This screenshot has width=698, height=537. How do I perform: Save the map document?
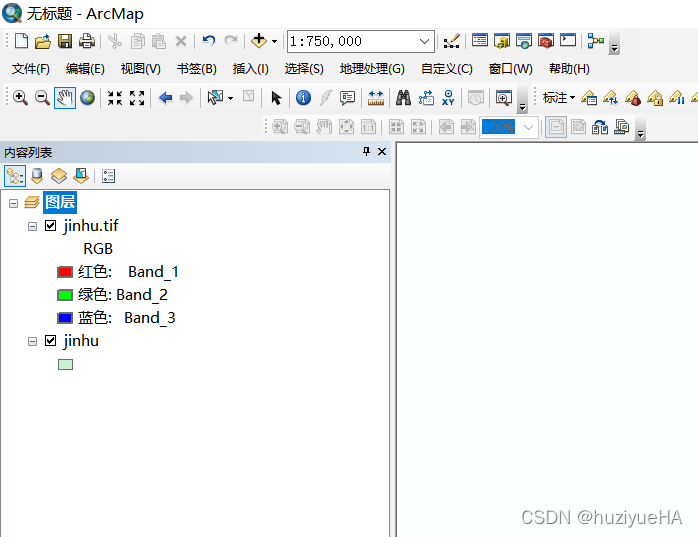[65, 41]
